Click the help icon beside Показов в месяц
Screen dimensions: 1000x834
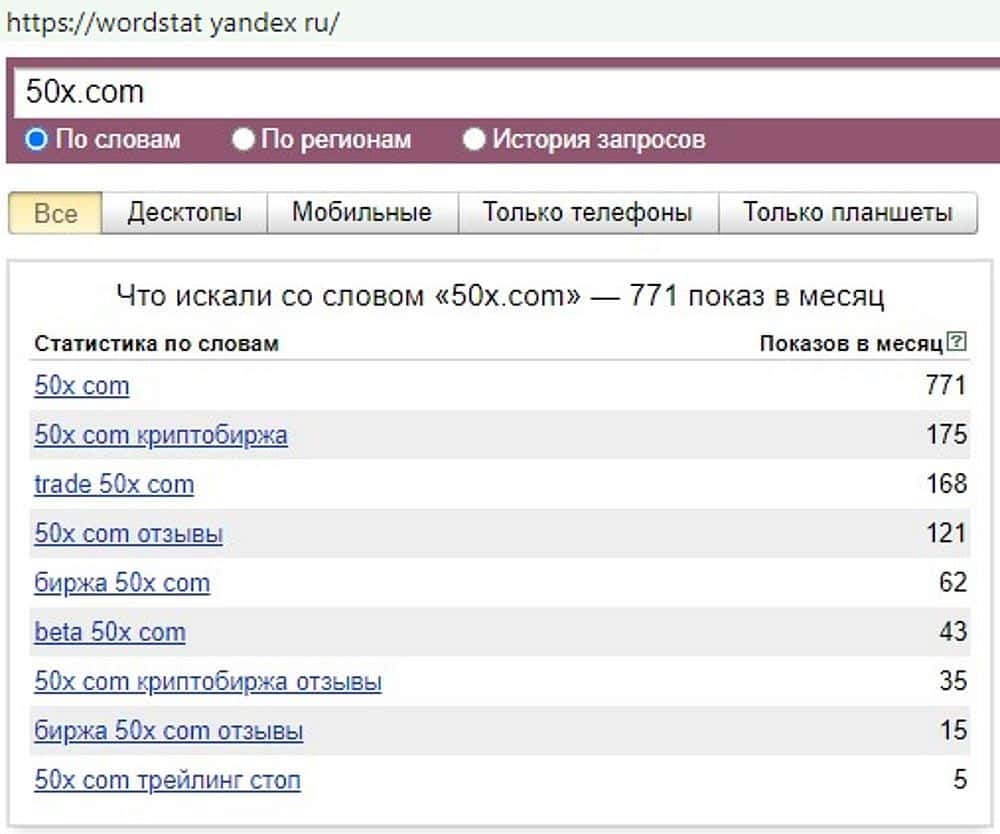(x=957, y=343)
